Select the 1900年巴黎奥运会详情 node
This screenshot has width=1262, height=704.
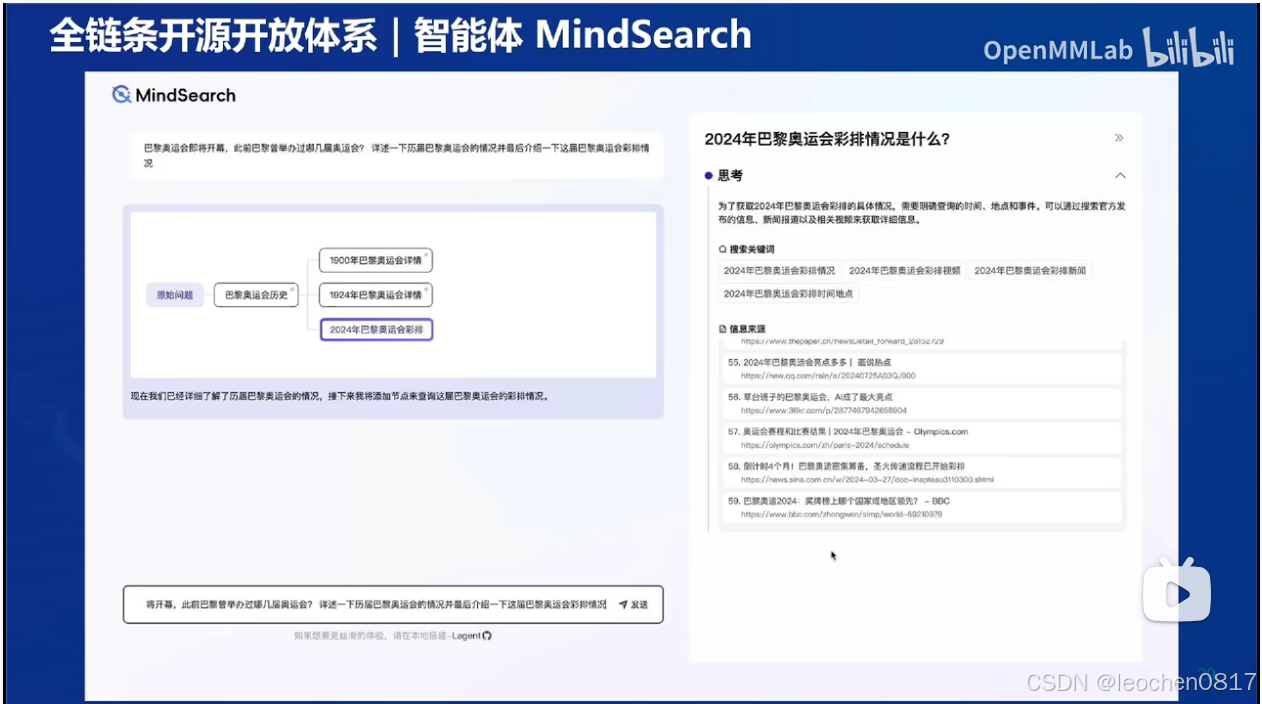coord(376,261)
